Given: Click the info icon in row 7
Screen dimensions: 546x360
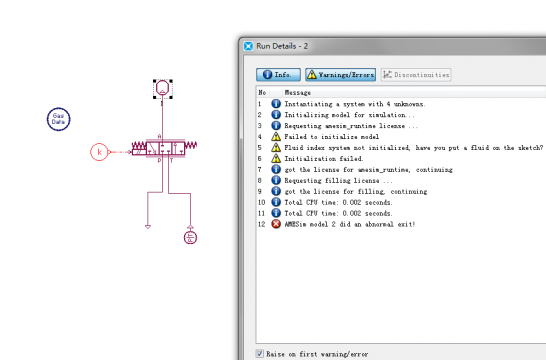Looking at the screenshot, I should pos(276,170).
